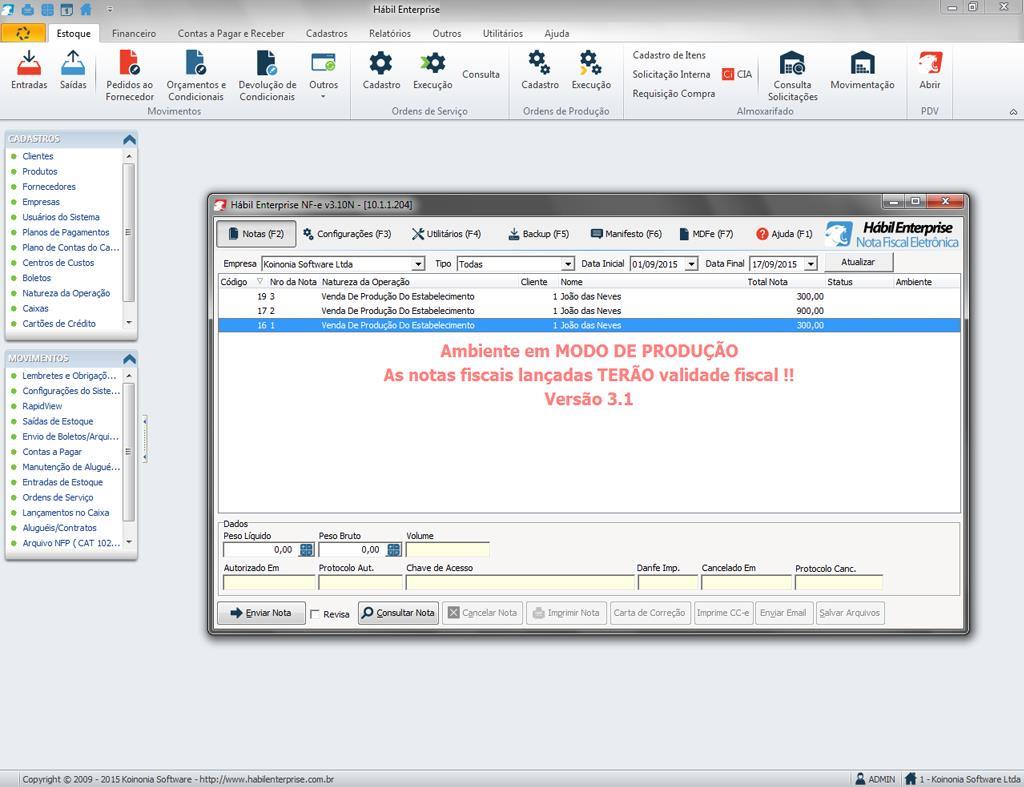This screenshot has height=787, width=1024.
Task: Click the Consulta ordens de serviço item
Action: (x=481, y=74)
